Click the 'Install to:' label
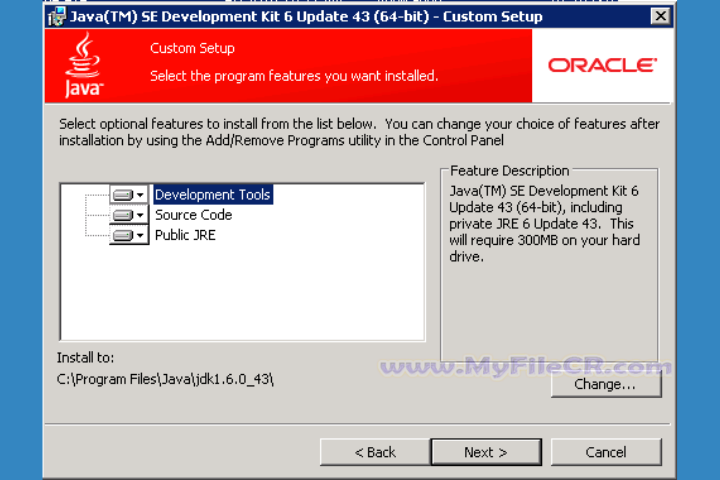 tap(85, 358)
